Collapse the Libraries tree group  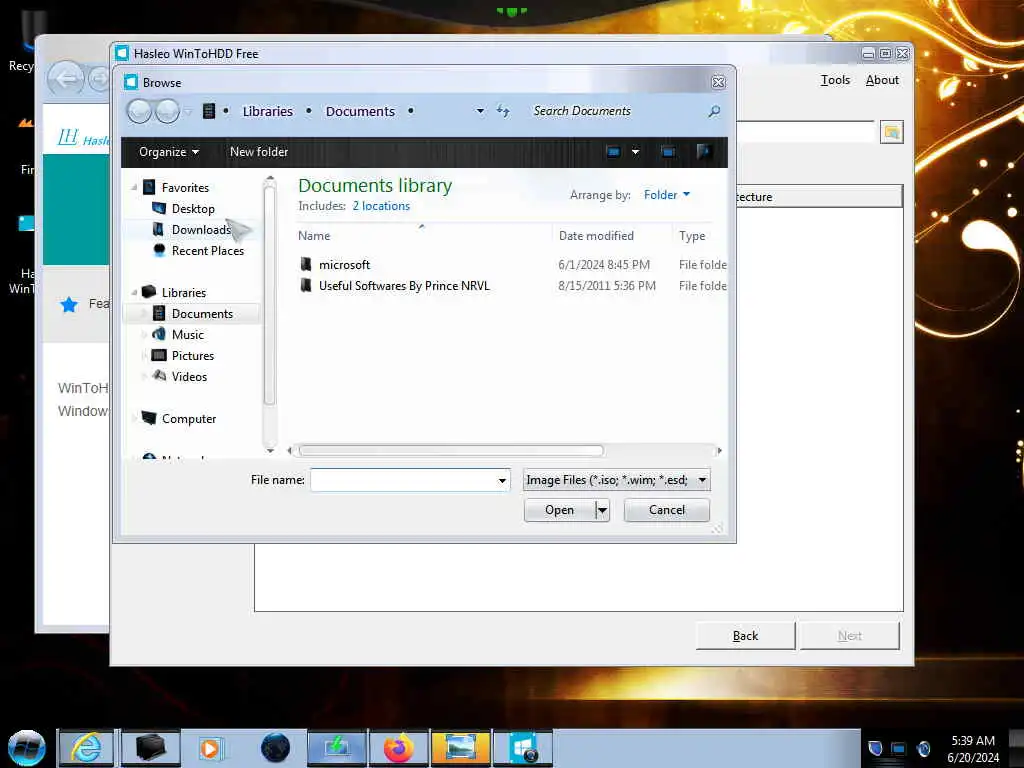pos(134,293)
